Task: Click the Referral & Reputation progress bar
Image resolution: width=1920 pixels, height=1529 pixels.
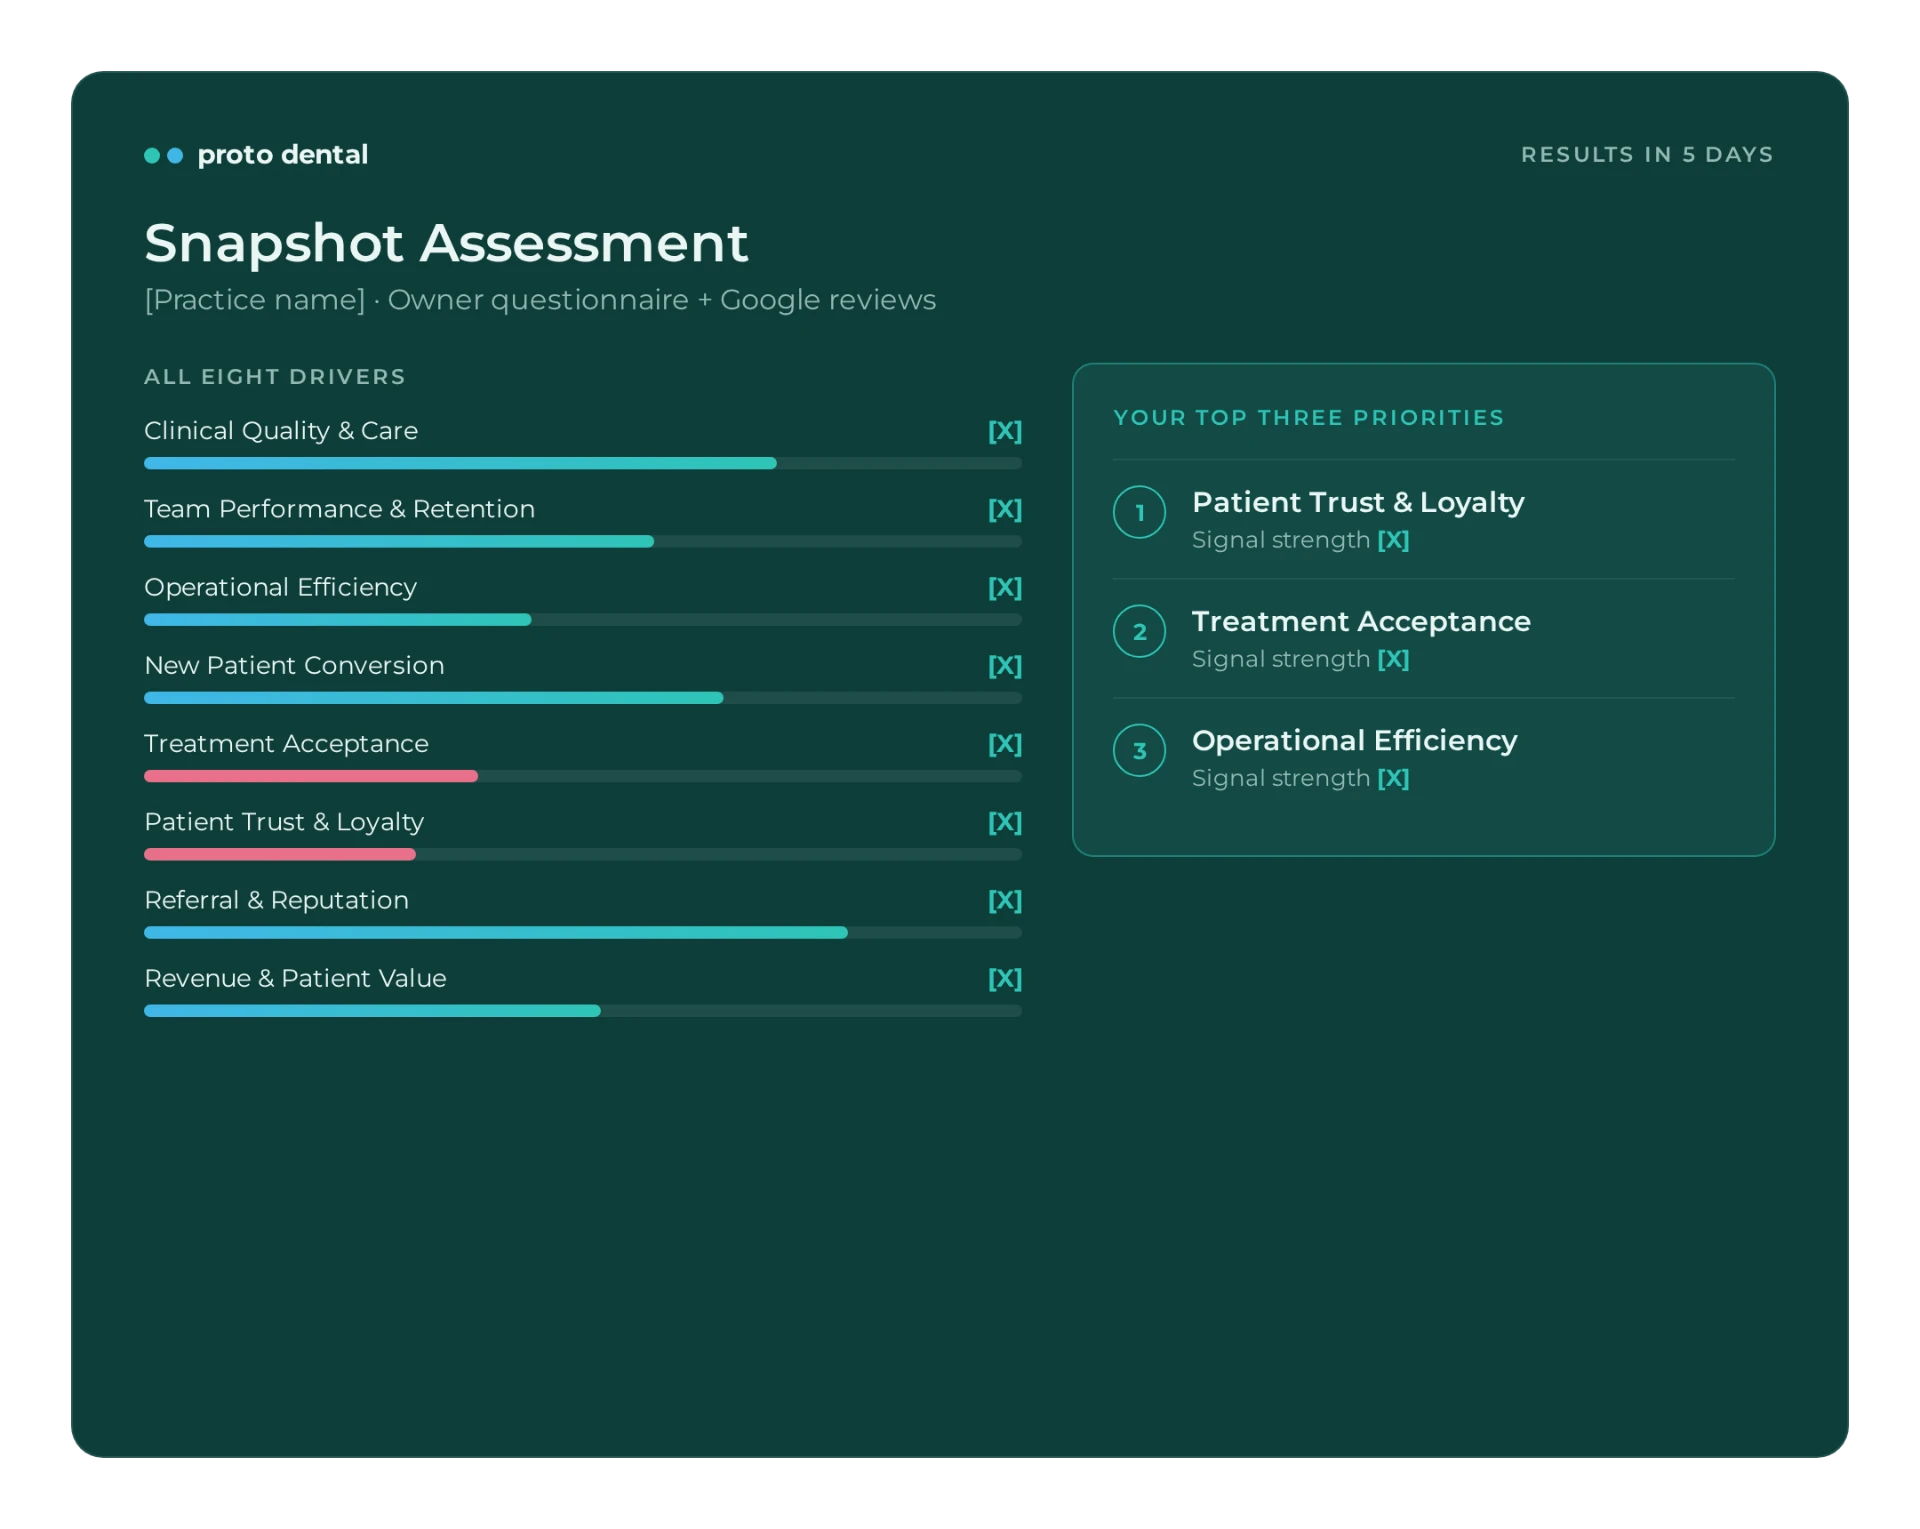Action: click(x=583, y=932)
